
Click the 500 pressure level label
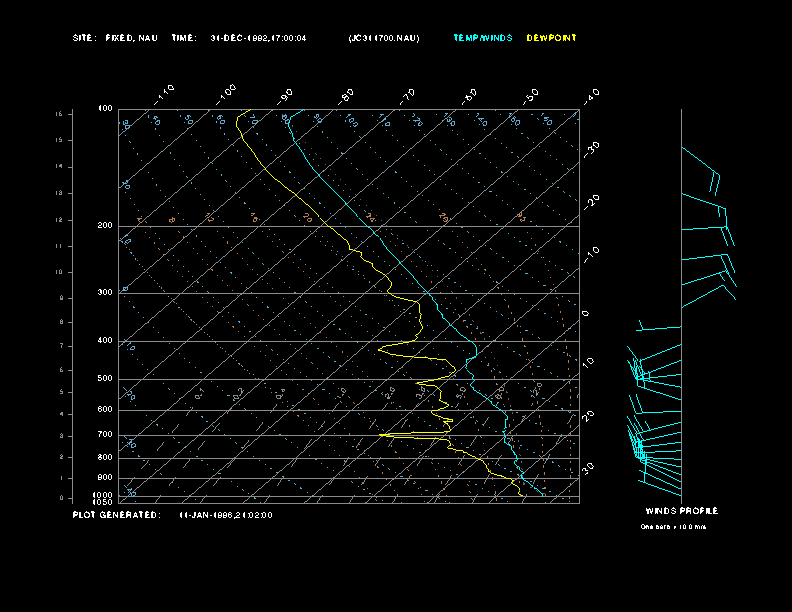(105, 379)
